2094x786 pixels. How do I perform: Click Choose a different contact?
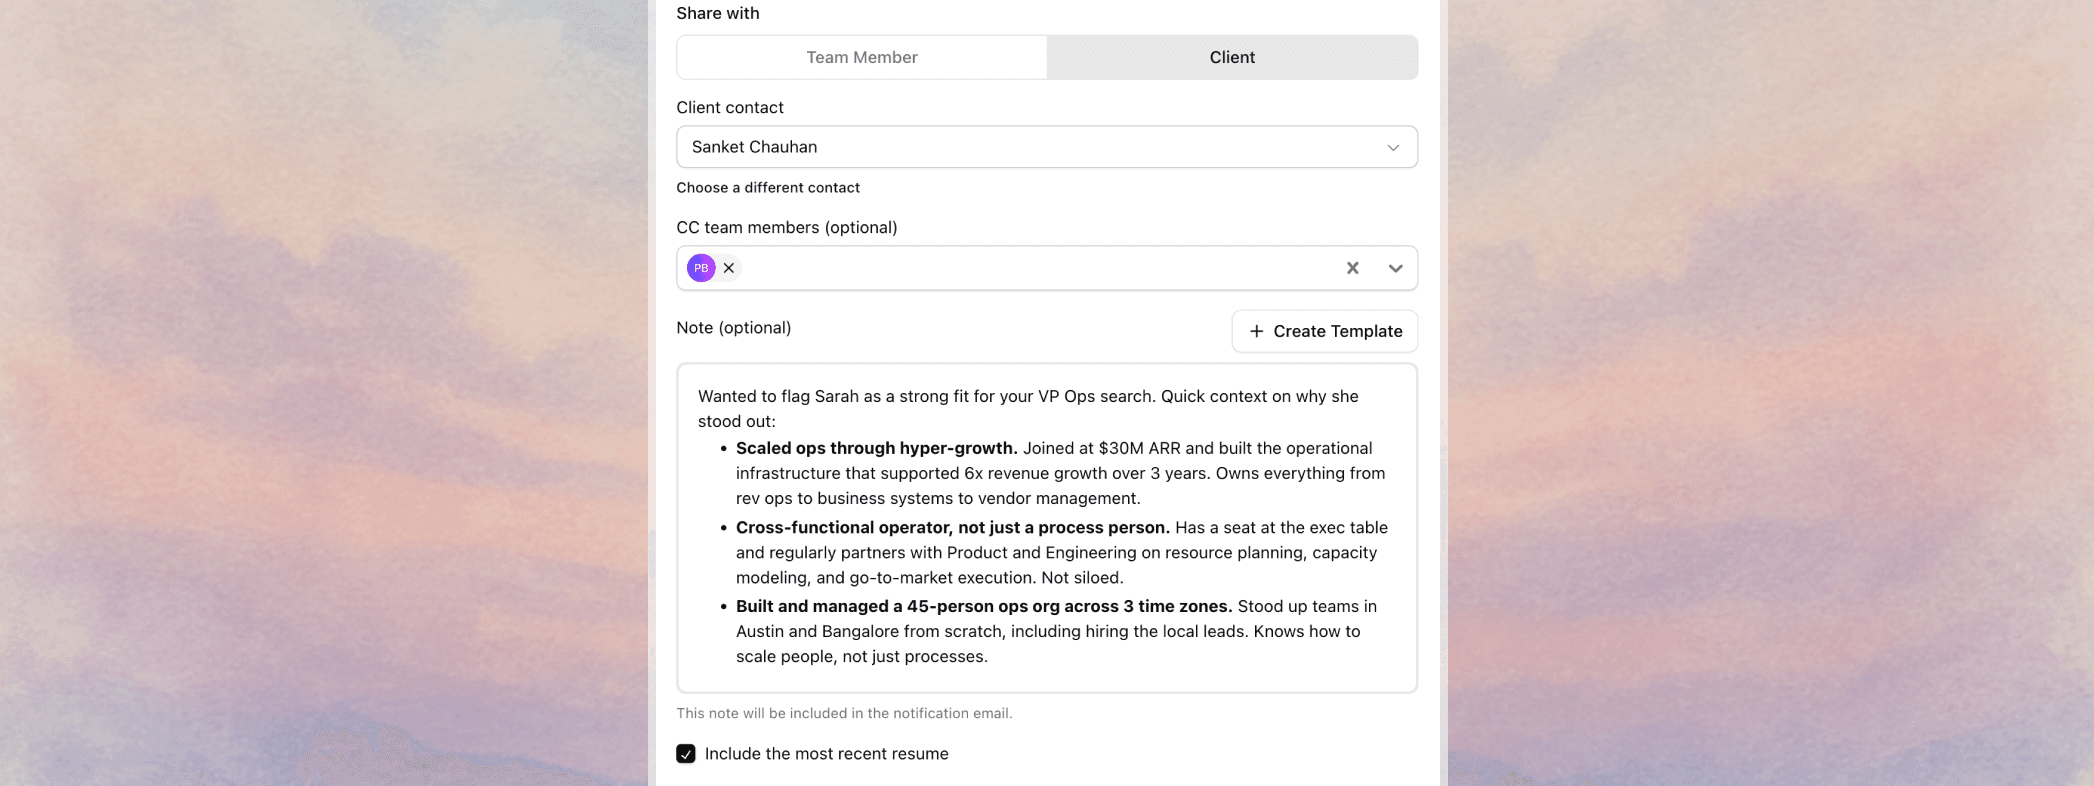coord(768,187)
